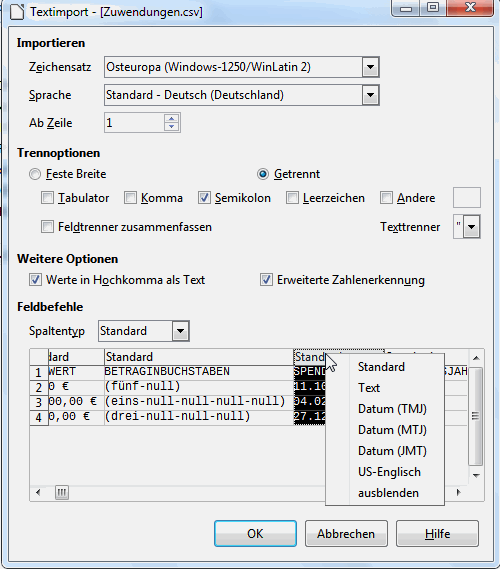The image size is (500, 569).
Task: Choose Standard in the column type menu
Action: [x=381, y=367]
